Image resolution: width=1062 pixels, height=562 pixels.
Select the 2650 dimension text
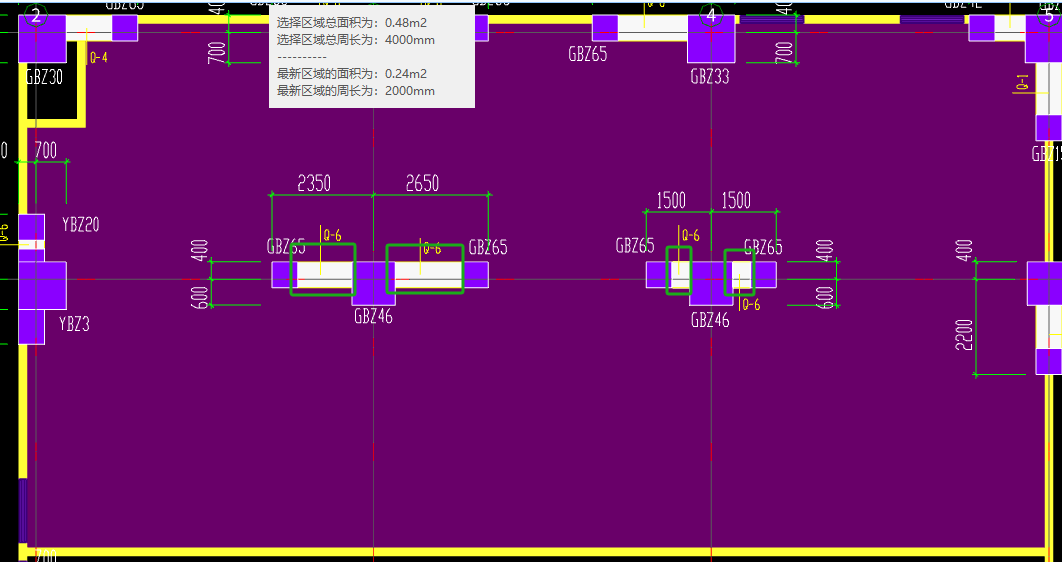422,183
